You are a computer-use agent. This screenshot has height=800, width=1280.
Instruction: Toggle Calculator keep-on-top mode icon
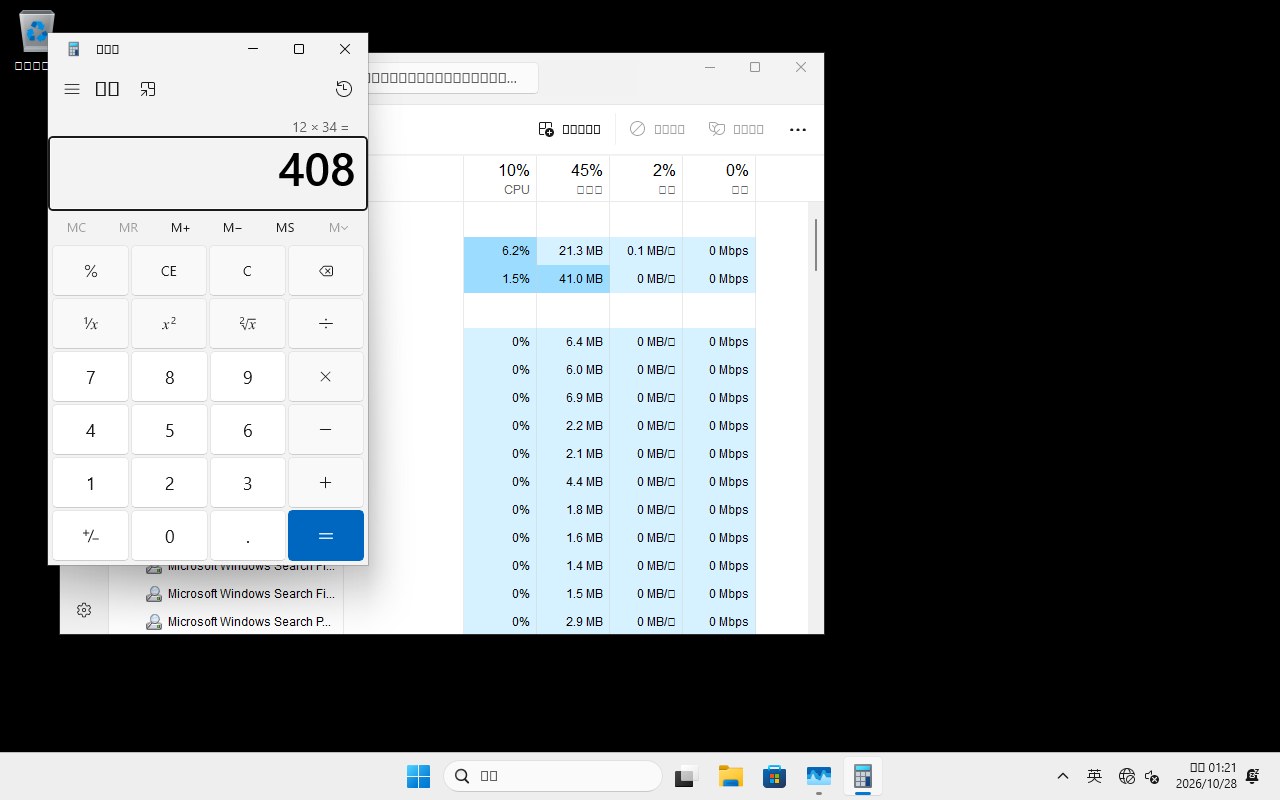coord(148,89)
